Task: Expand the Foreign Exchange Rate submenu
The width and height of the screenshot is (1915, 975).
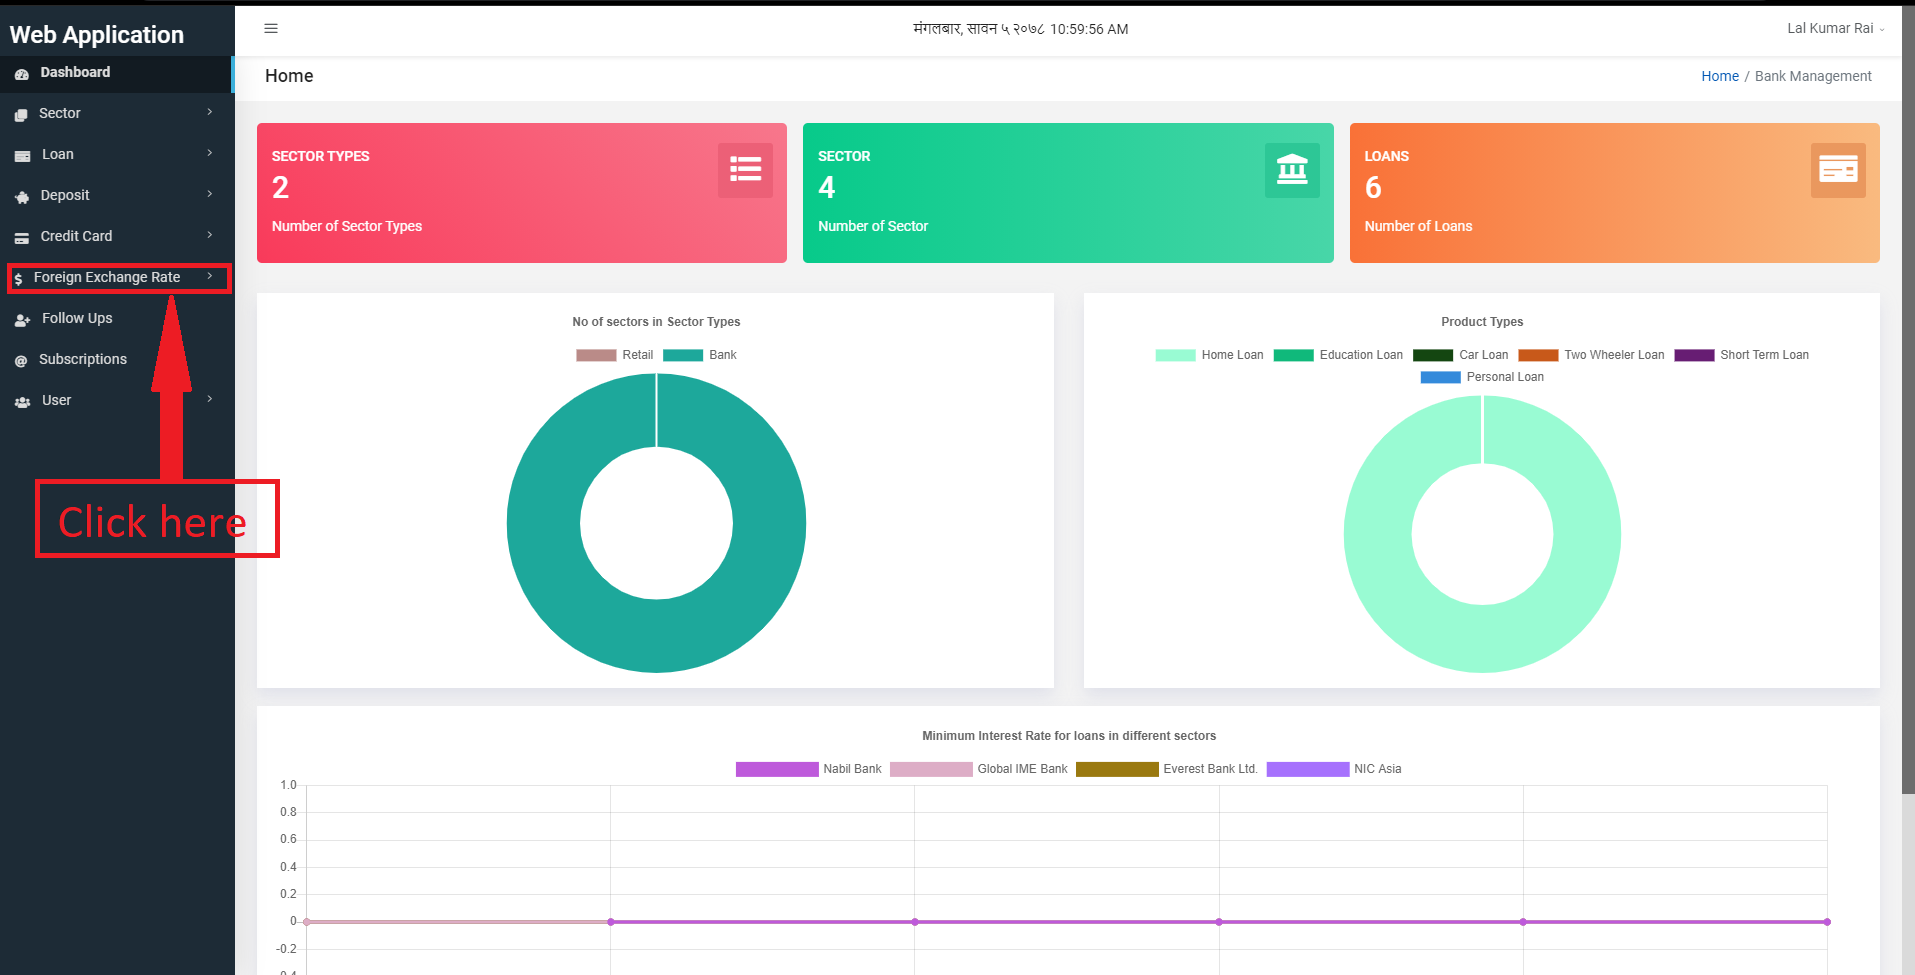Action: pyautogui.click(x=119, y=278)
